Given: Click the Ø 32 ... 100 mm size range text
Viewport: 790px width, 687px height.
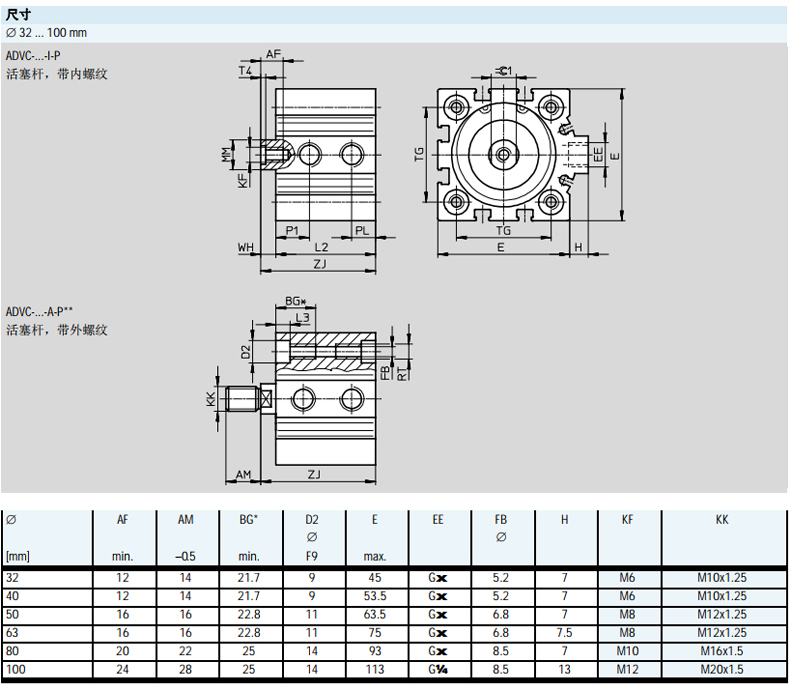Looking at the screenshot, I should [x=46, y=33].
